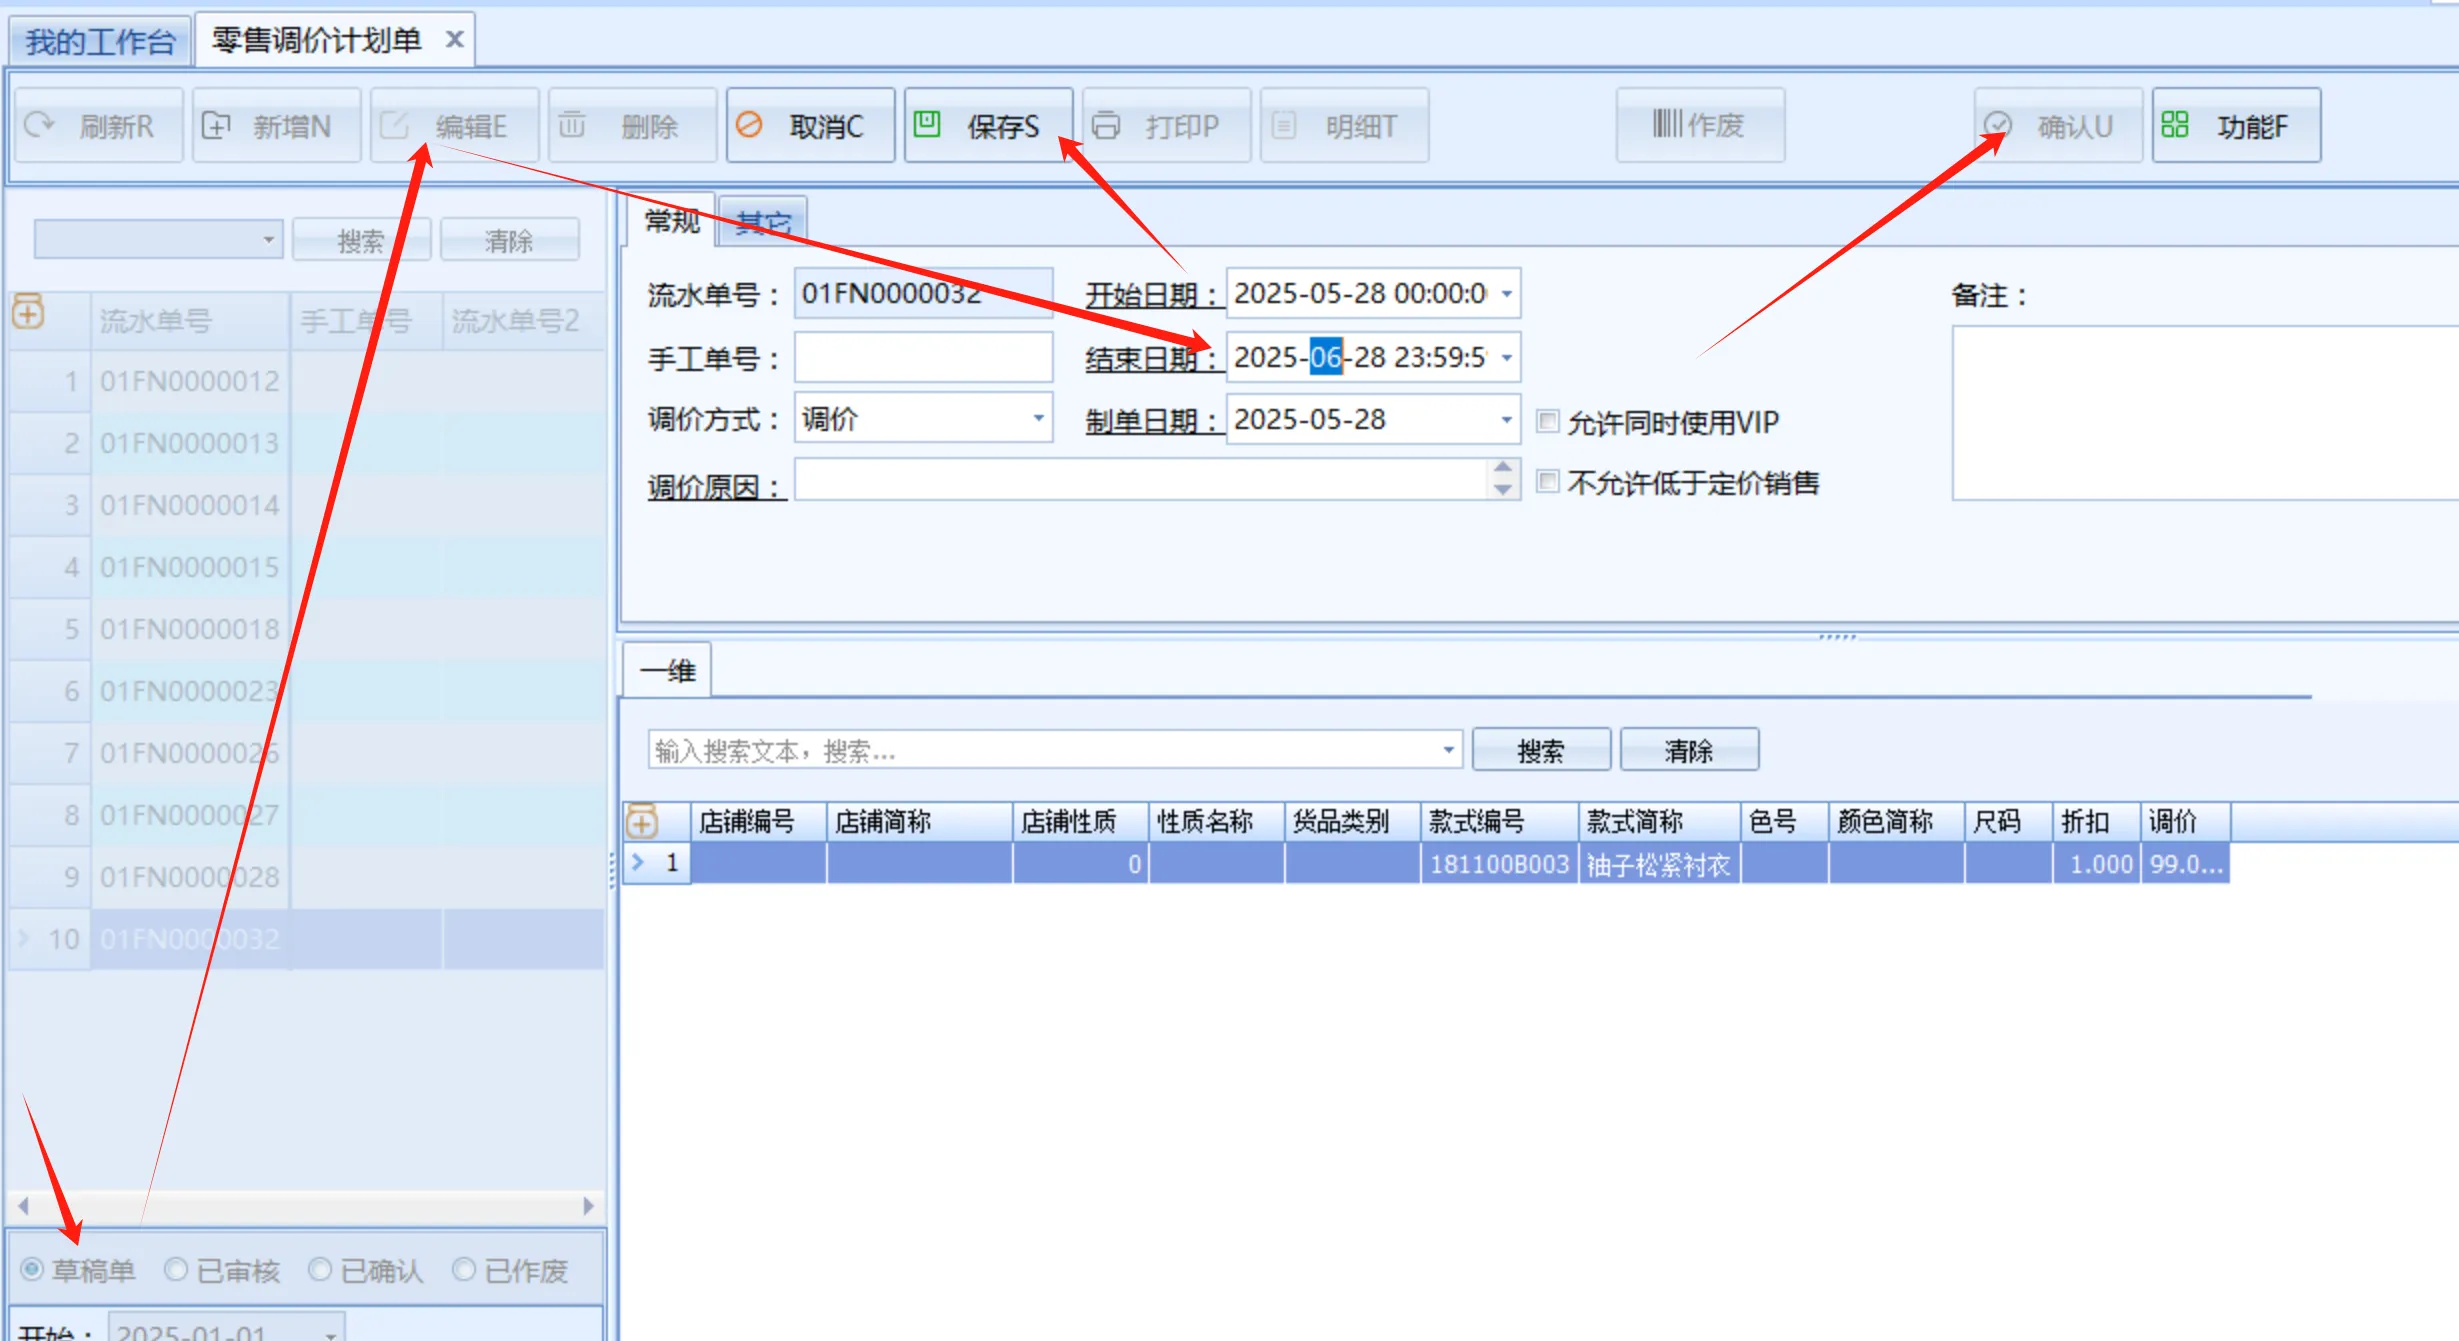The image size is (2459, 1341).
Task: Click the New (新增N) toolbar icon
Action: point(216,125)
